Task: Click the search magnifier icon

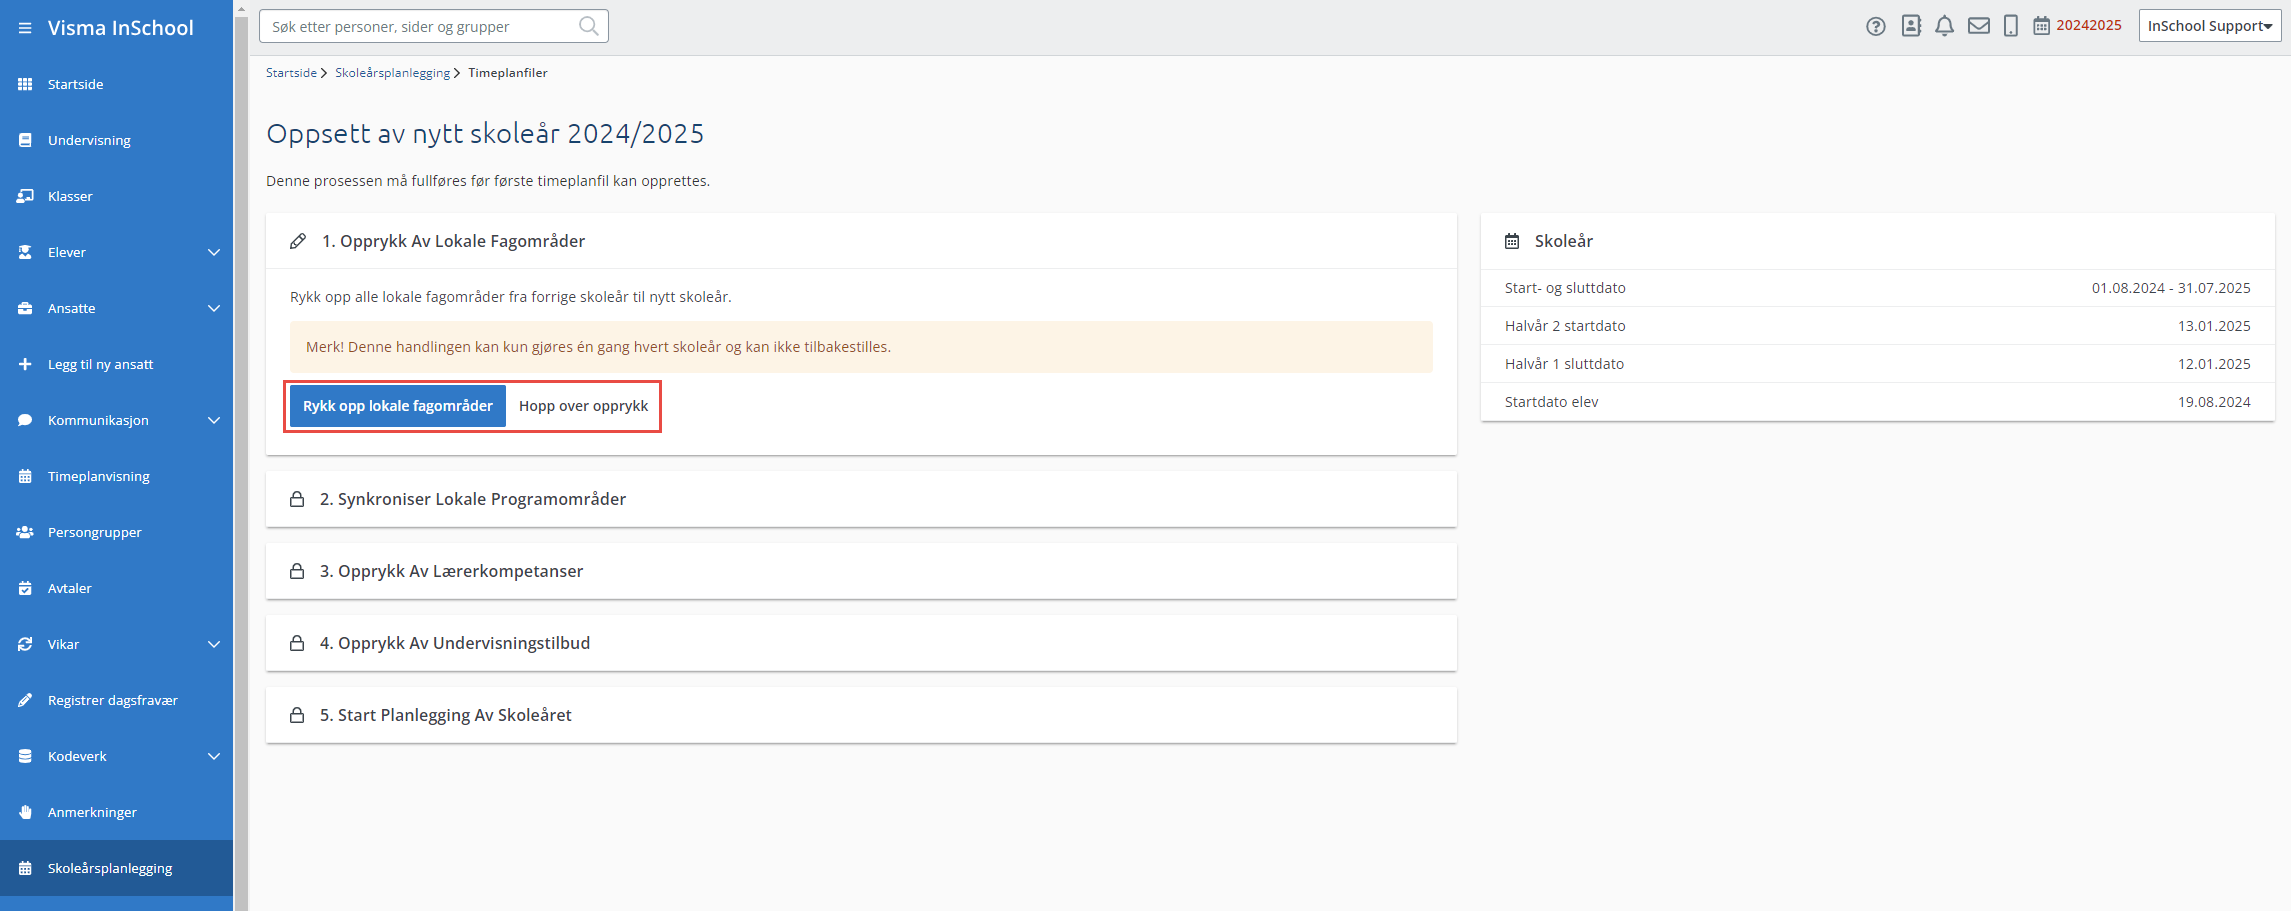Action: click(x=589, y=26)
